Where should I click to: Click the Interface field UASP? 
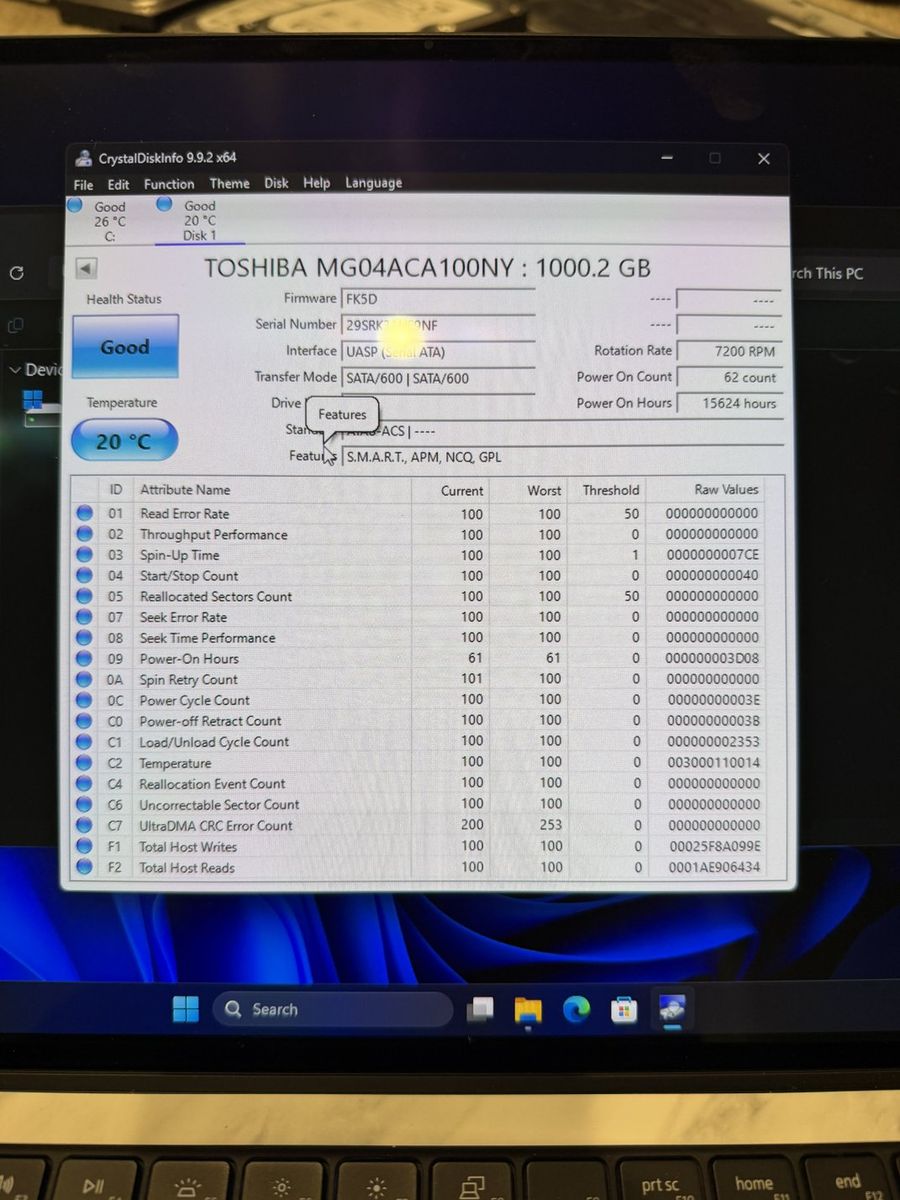pyautogui.click(x=437, y=351)
